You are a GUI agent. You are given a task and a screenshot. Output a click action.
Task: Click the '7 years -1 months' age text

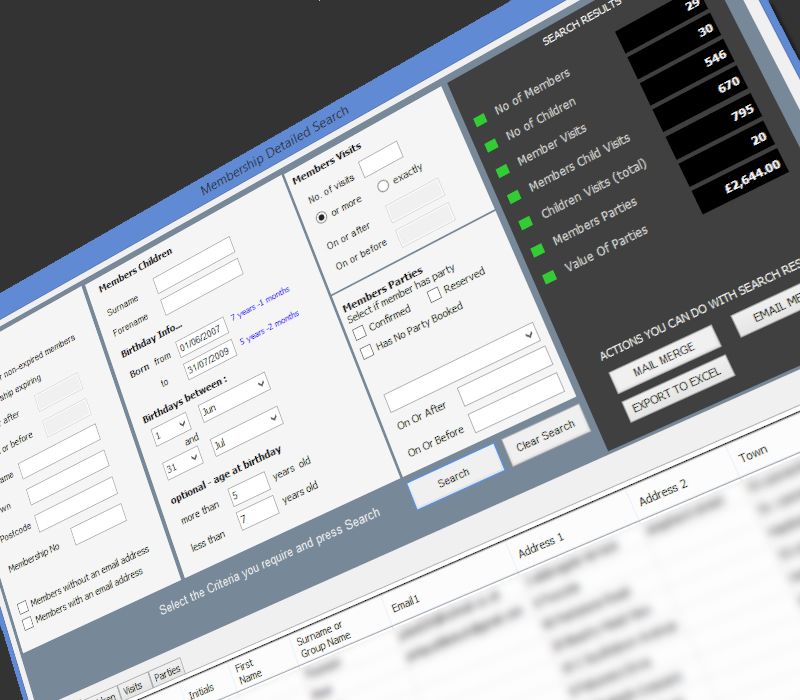pos(260,303)
